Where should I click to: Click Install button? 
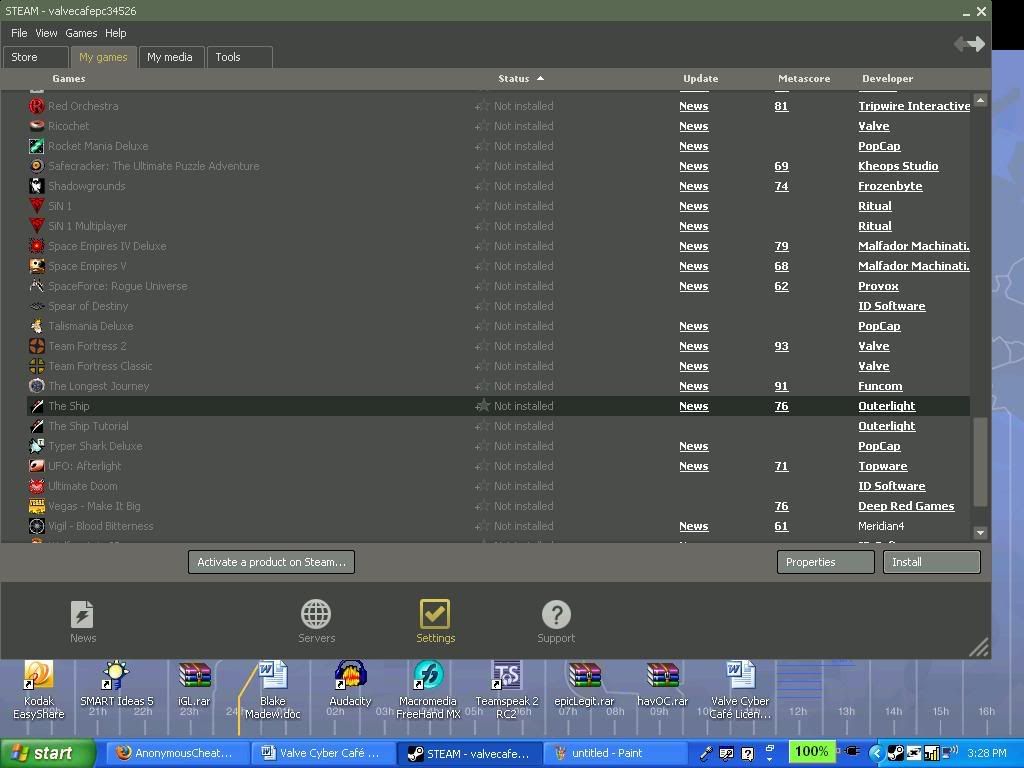click(x=930, y=562)
